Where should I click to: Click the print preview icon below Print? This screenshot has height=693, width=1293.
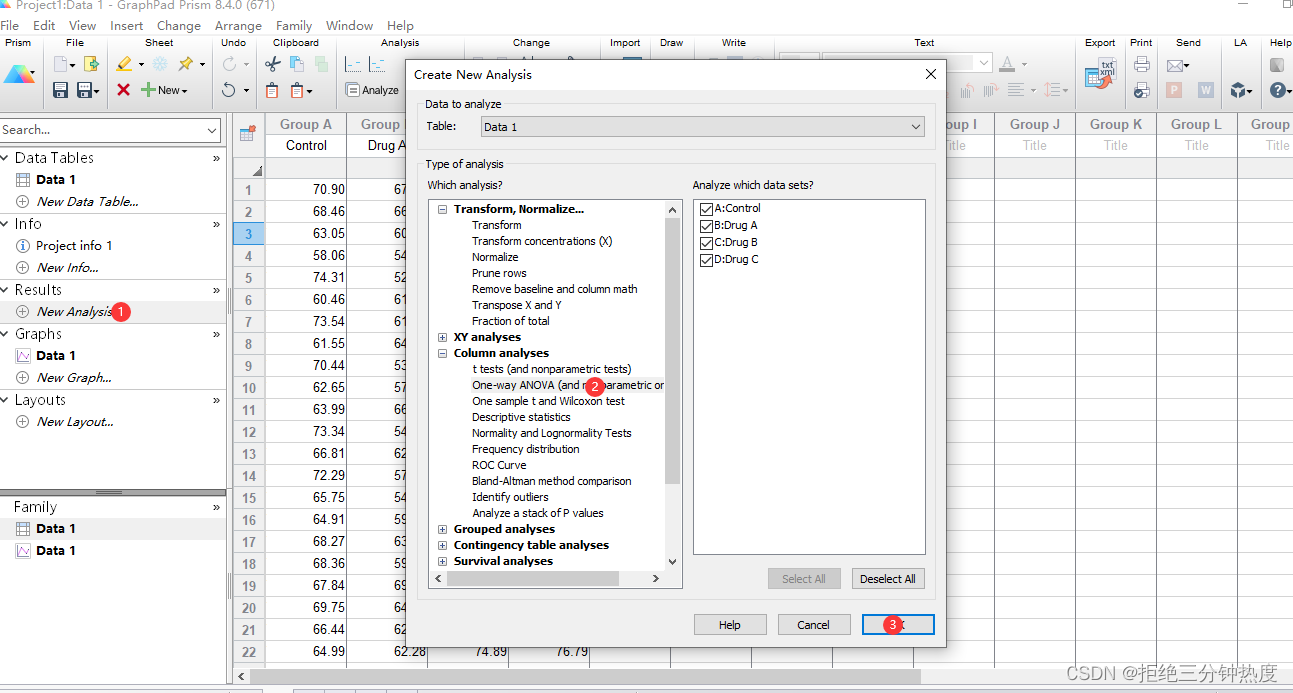click(1141, 90)
